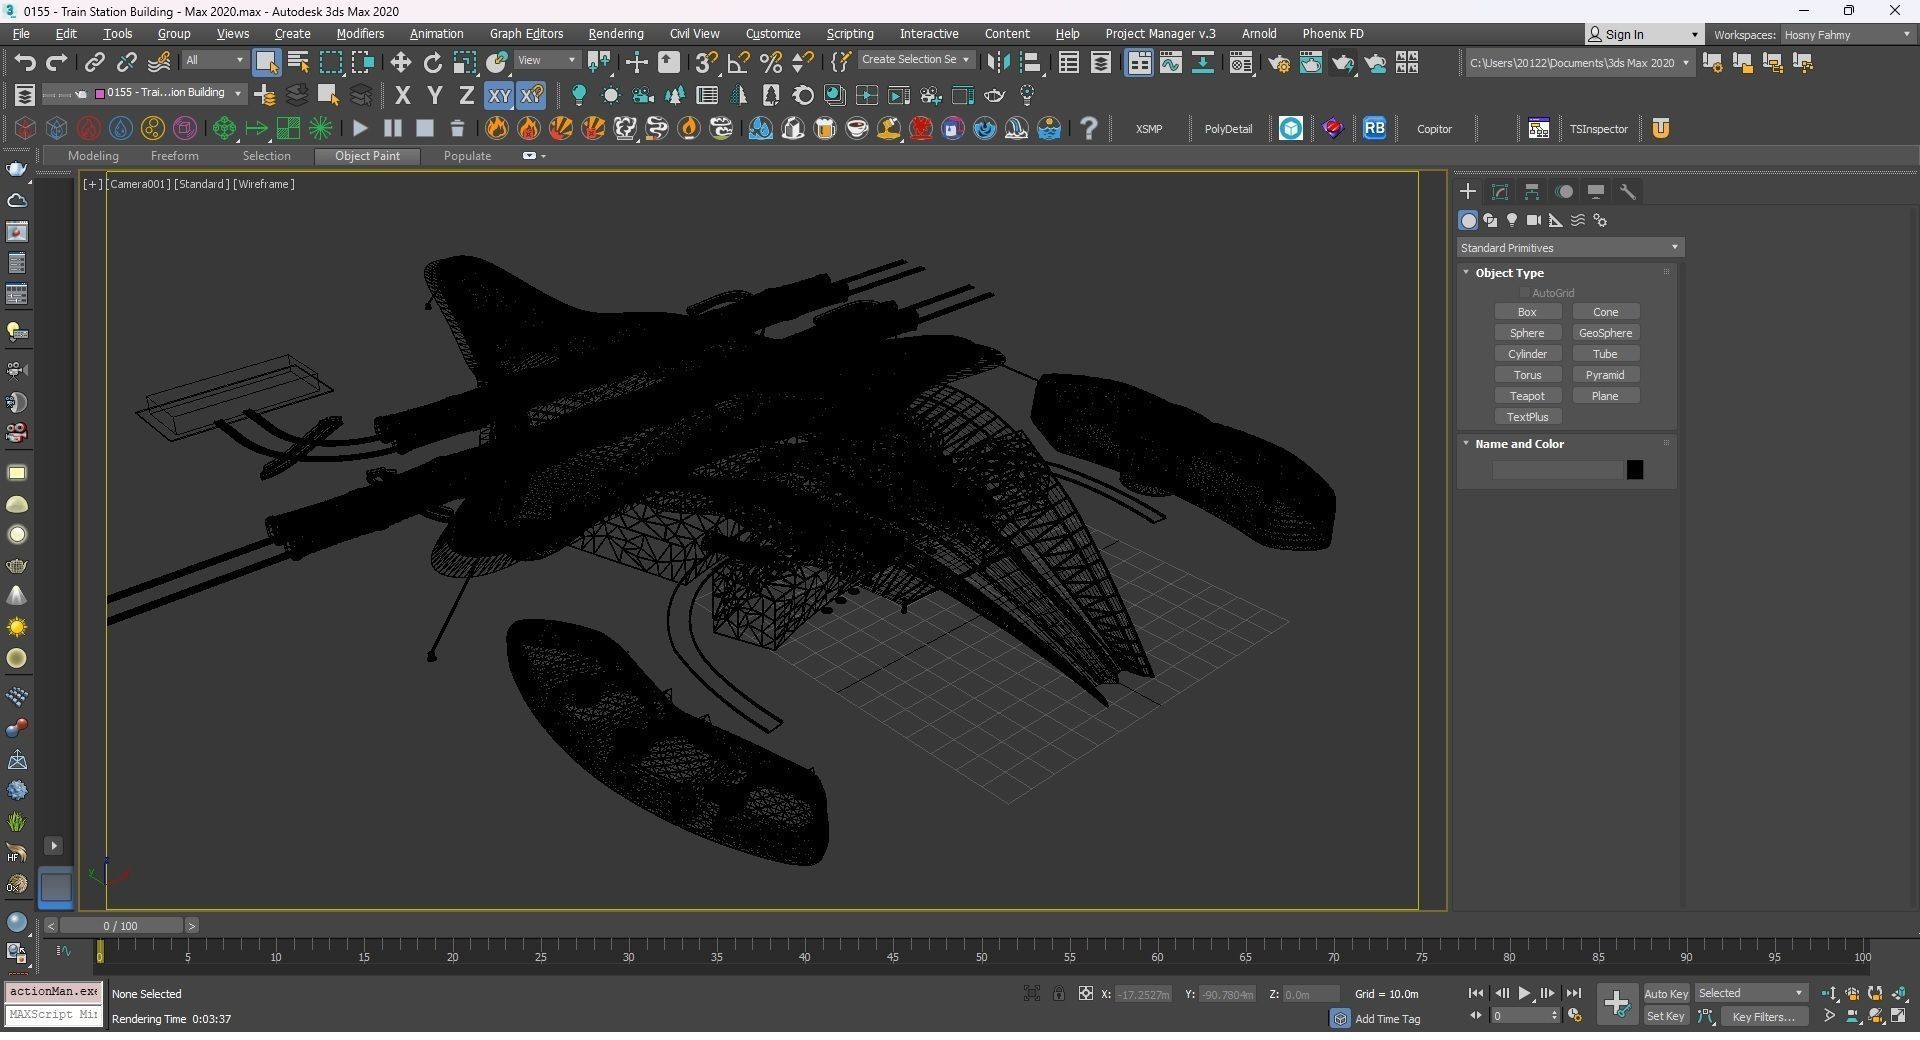Click the Key Filters button

[1763, 1017]
